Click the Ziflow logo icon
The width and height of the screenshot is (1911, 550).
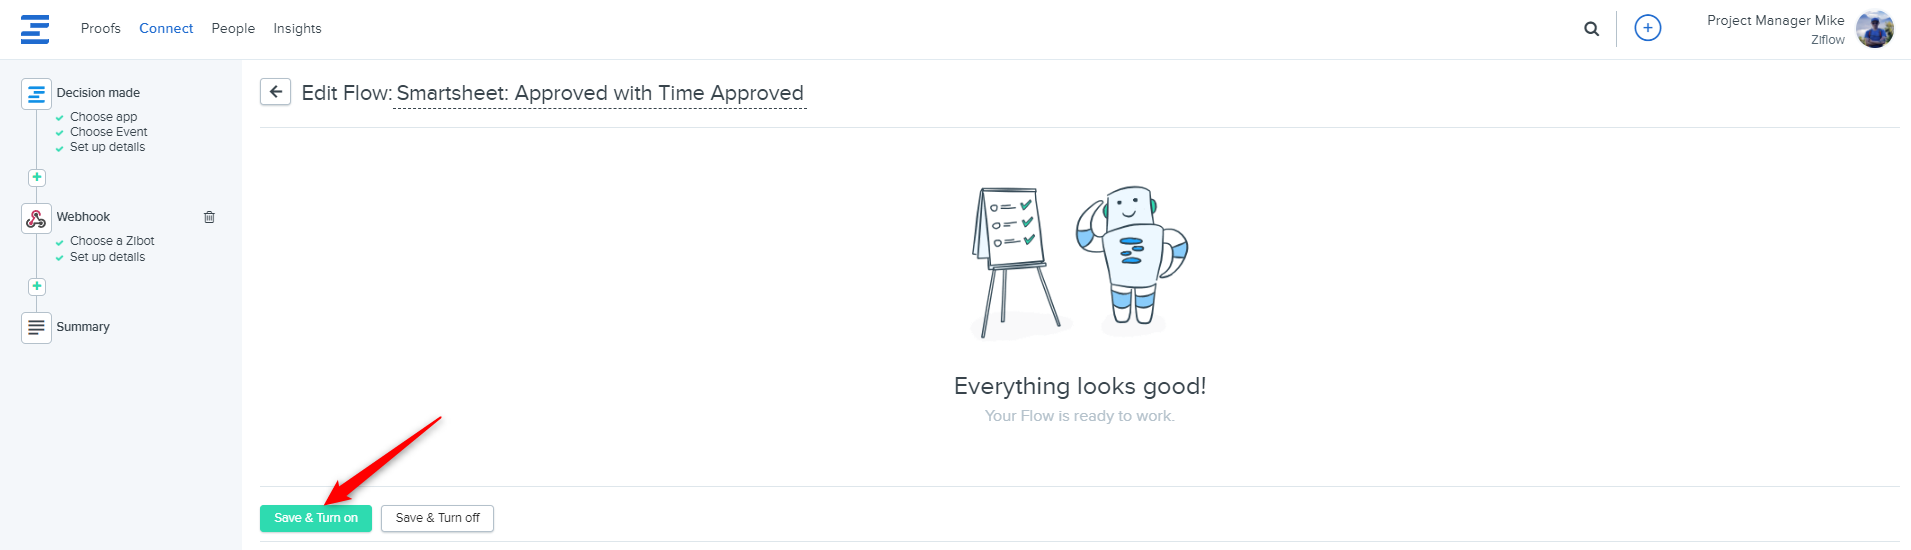click(x=35, y=29)
